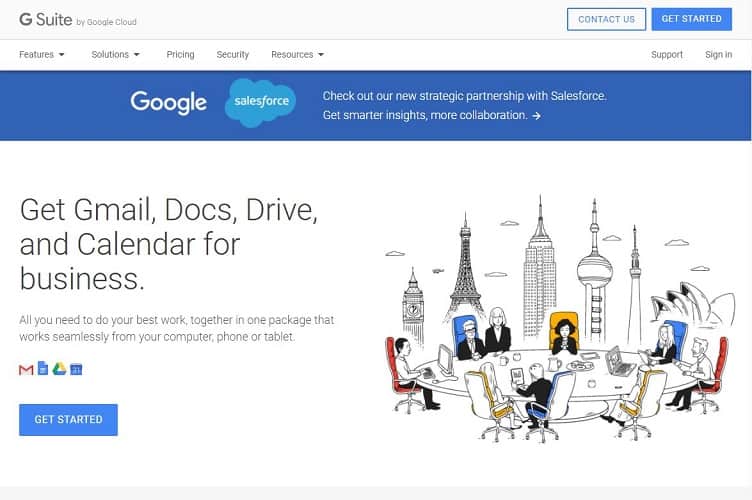The image size is (752, 500).
Task: Click Get Started below the app icons
Action: pos(68,420)
